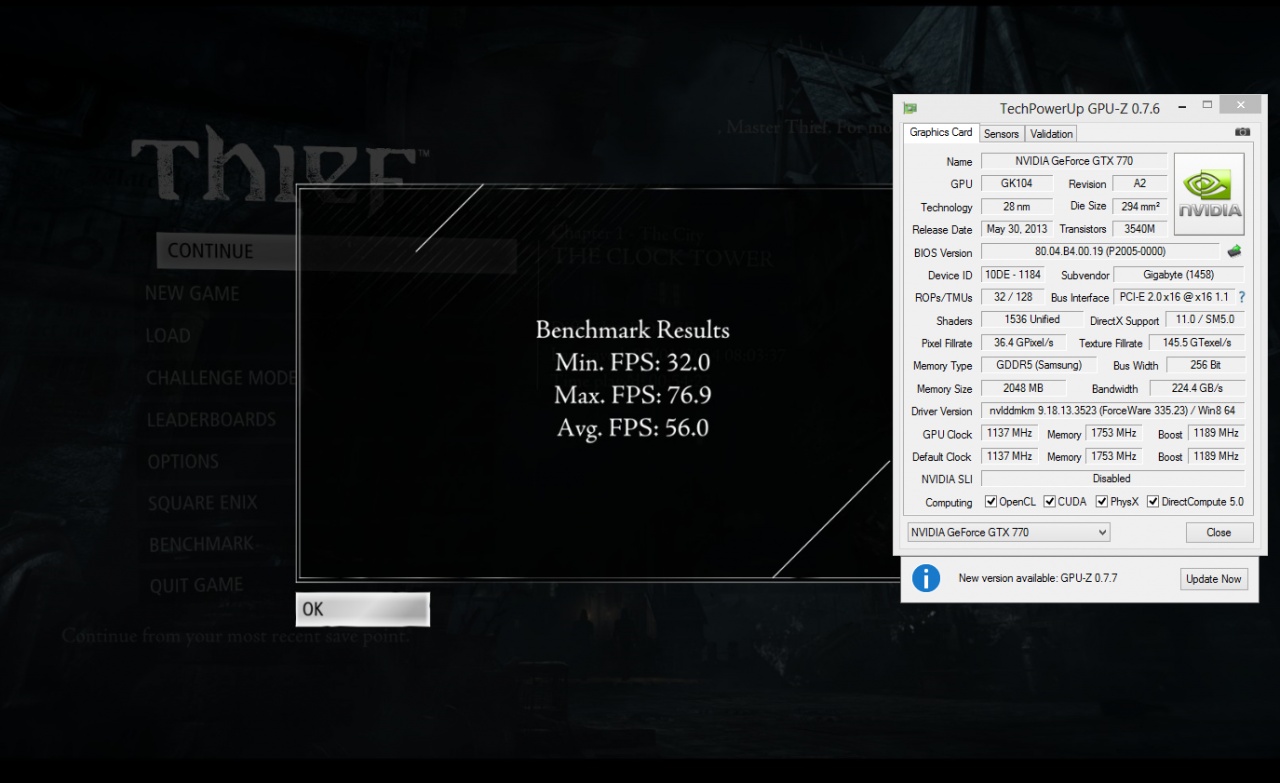Click the Device ID value 10DE - 1184

pos(1012,275)
